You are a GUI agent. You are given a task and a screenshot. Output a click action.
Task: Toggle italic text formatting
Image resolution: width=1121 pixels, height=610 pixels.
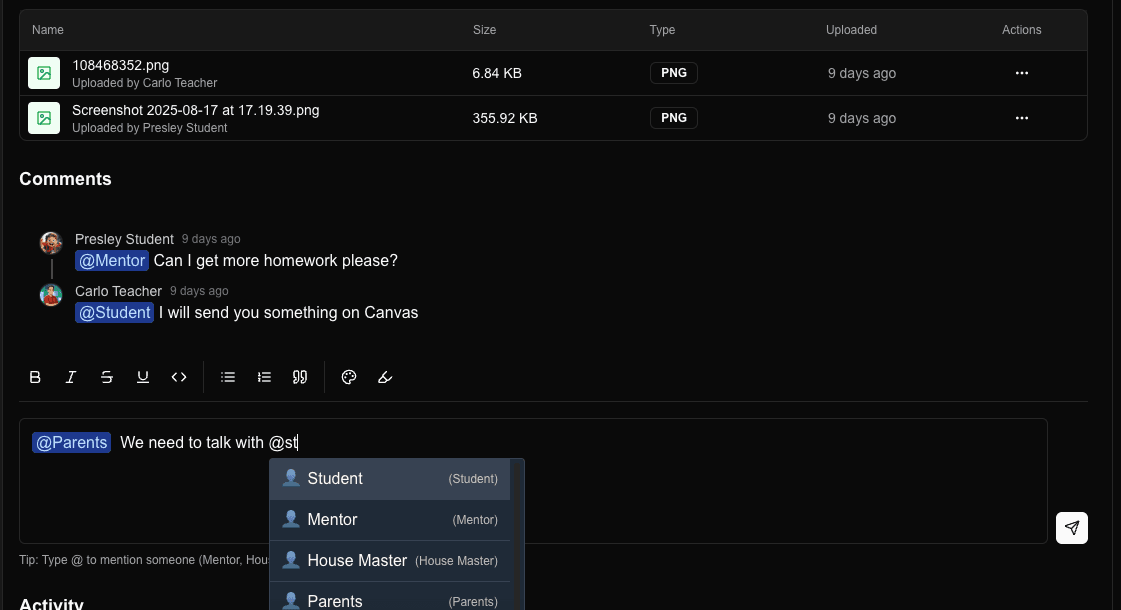71,377
